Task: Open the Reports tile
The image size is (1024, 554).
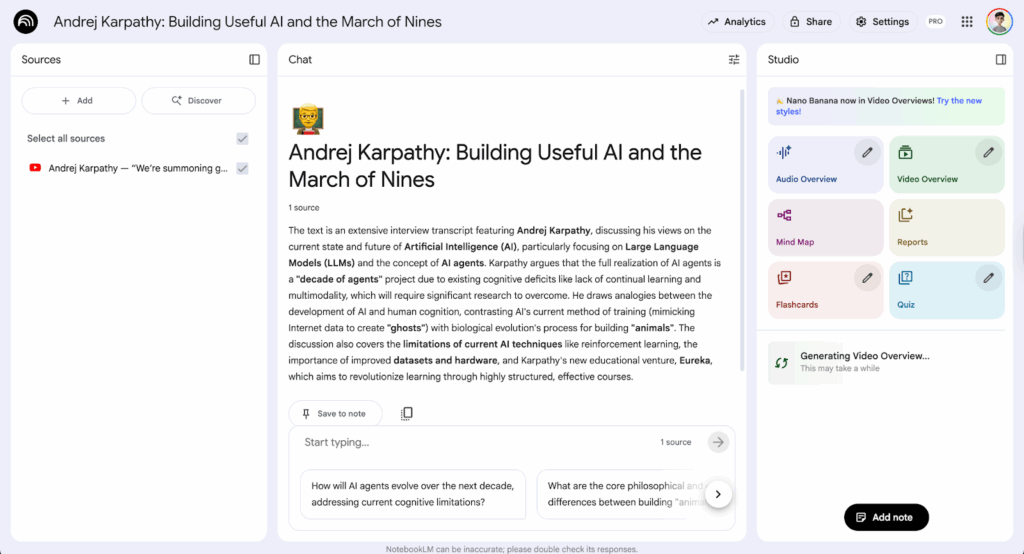Action: (x=946, y=228)
